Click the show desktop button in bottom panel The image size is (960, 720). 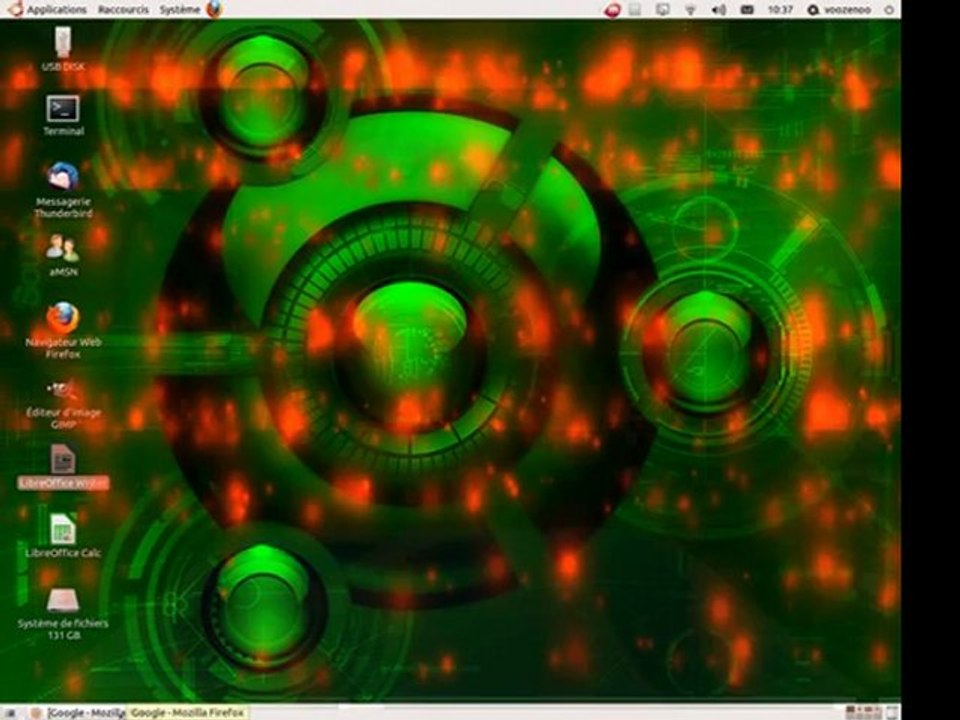[9, 713]
